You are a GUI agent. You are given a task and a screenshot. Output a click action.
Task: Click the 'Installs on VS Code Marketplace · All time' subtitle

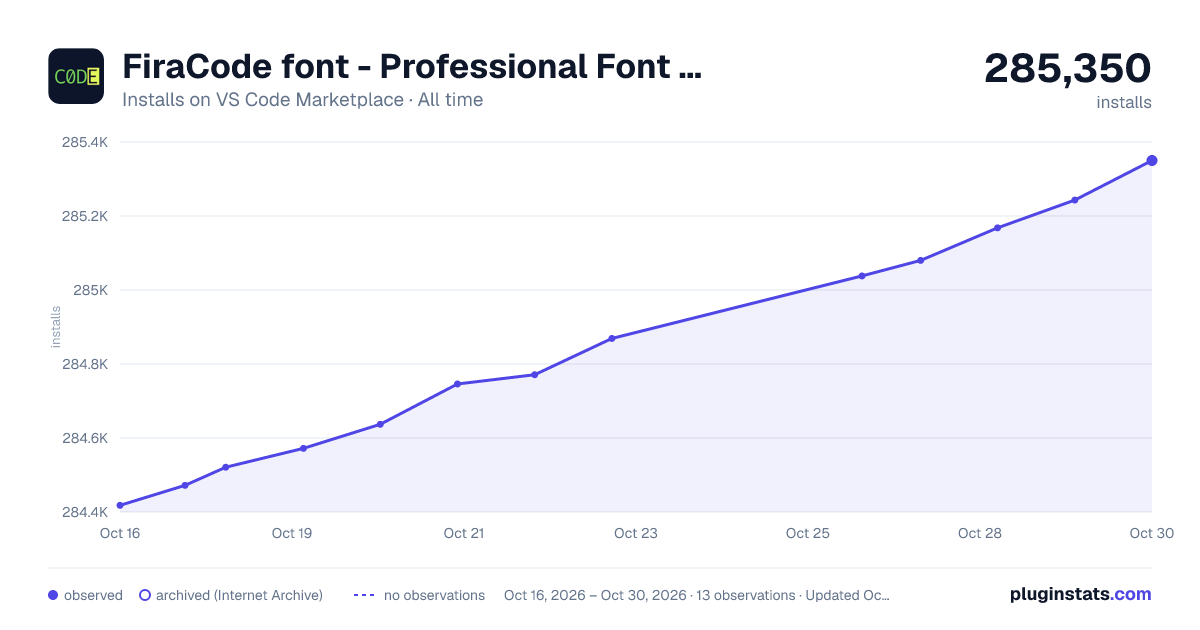[x=303, y=100]
